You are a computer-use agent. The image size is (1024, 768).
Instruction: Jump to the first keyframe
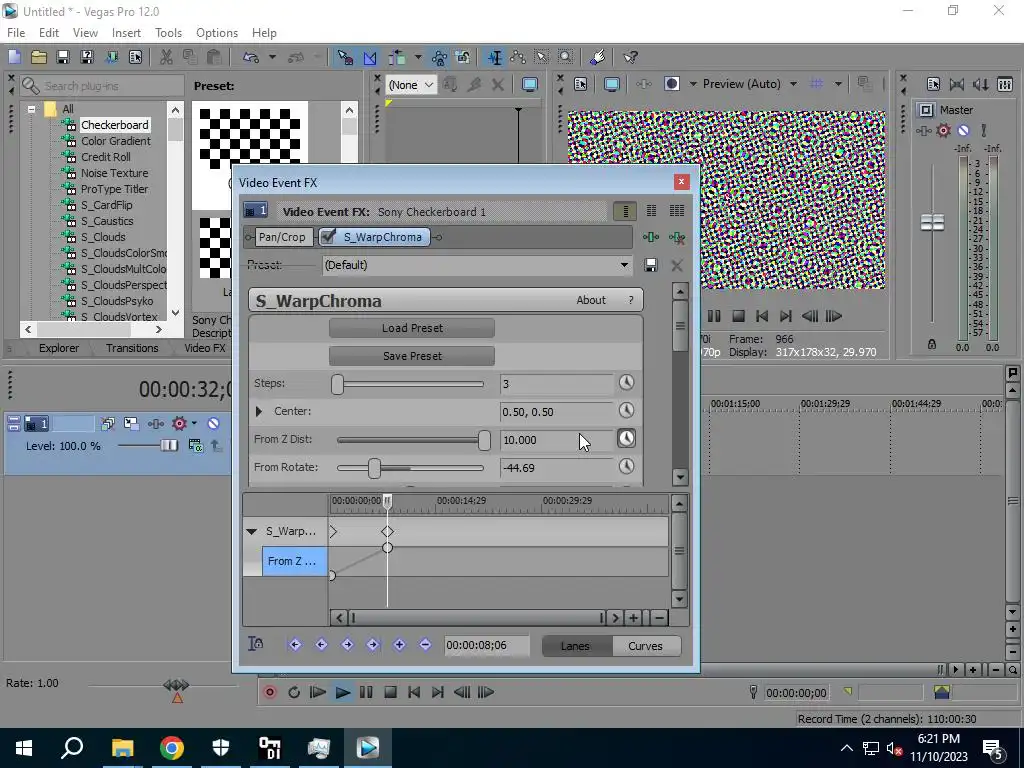click(295, 645)
